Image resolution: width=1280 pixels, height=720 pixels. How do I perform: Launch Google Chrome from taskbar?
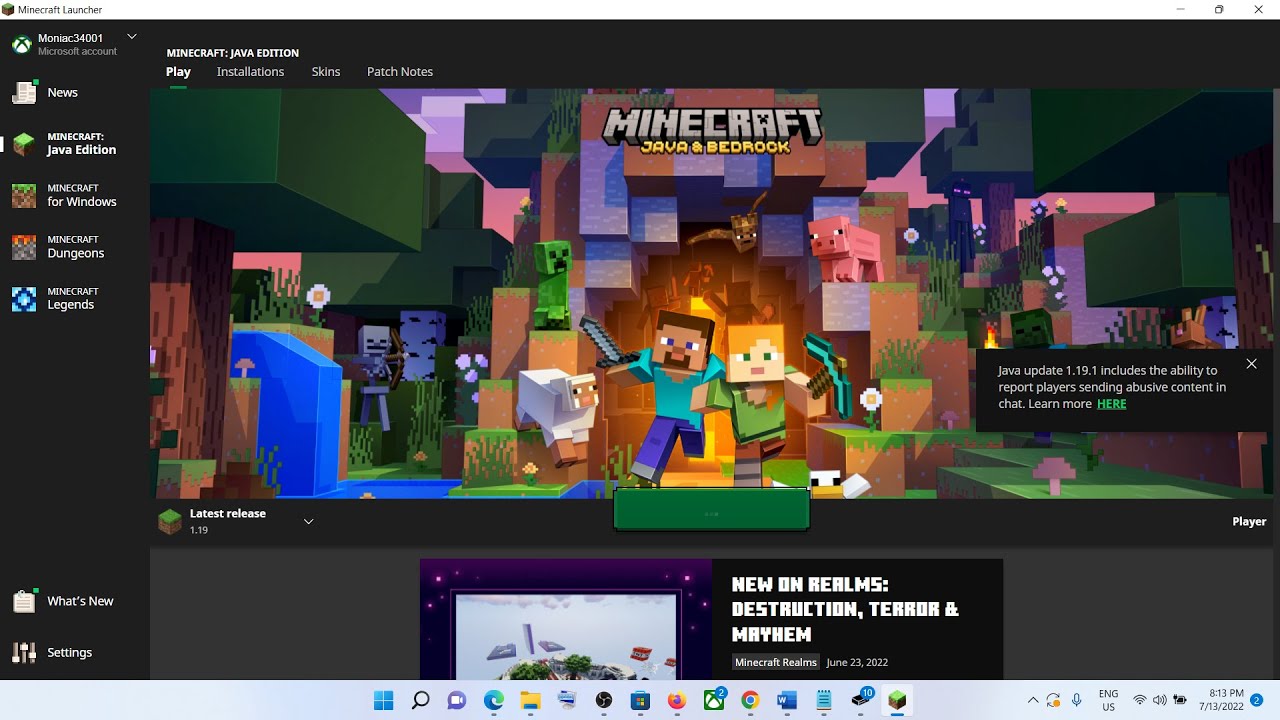750,700
